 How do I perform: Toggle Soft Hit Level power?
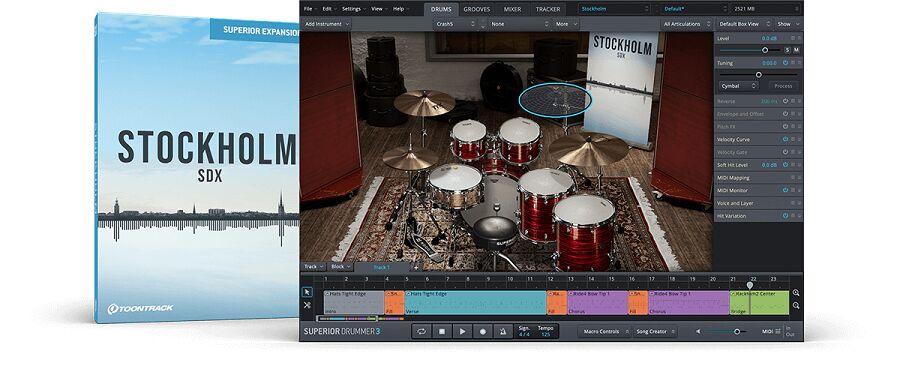tap(785, 165)
